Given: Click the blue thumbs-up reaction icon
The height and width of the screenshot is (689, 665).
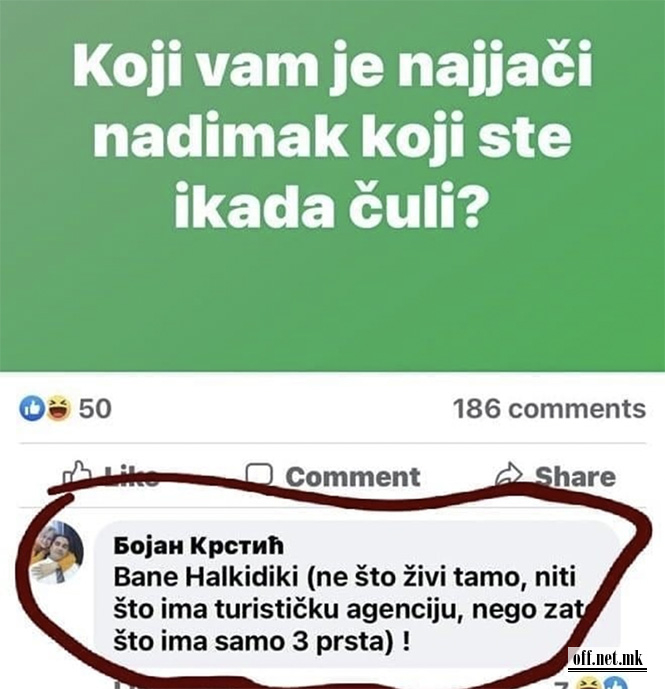Looking at the screenshot, I should [30, 408].
